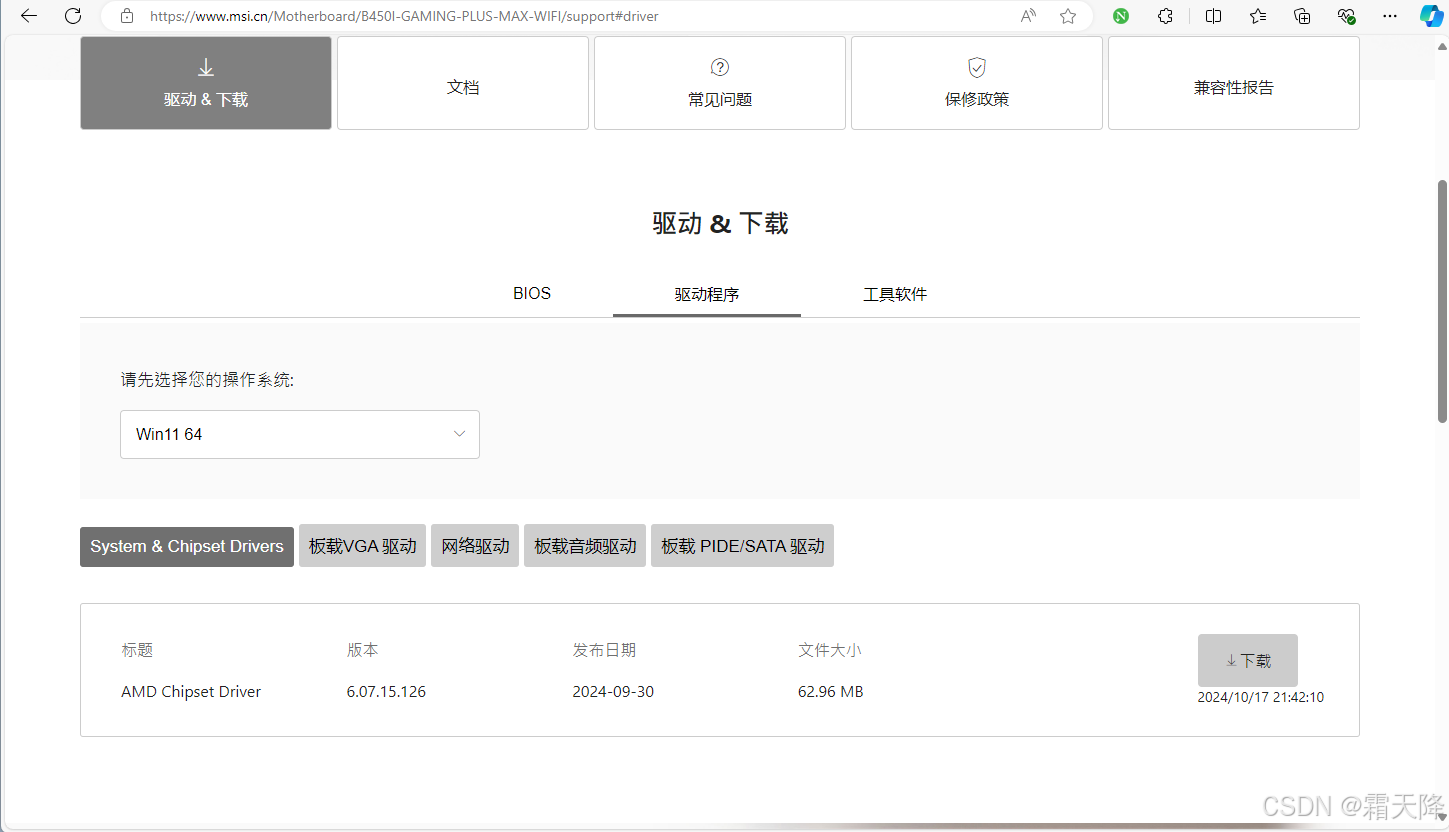This screenshot has height=832, width=1449.
Task: Click the download arrow icon above 驱动 & 下载
Action: 206,67
